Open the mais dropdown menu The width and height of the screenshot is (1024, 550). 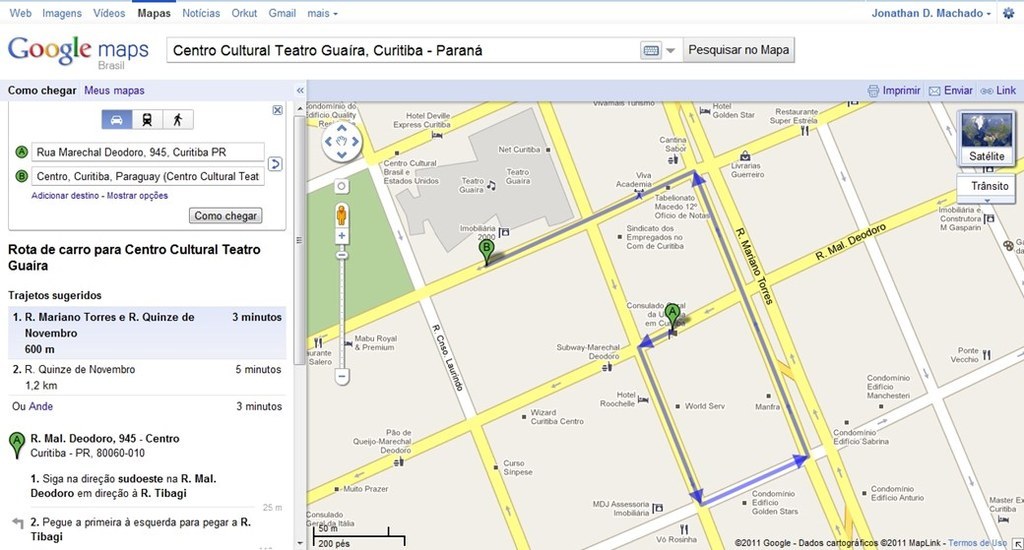tap(323, 13)
